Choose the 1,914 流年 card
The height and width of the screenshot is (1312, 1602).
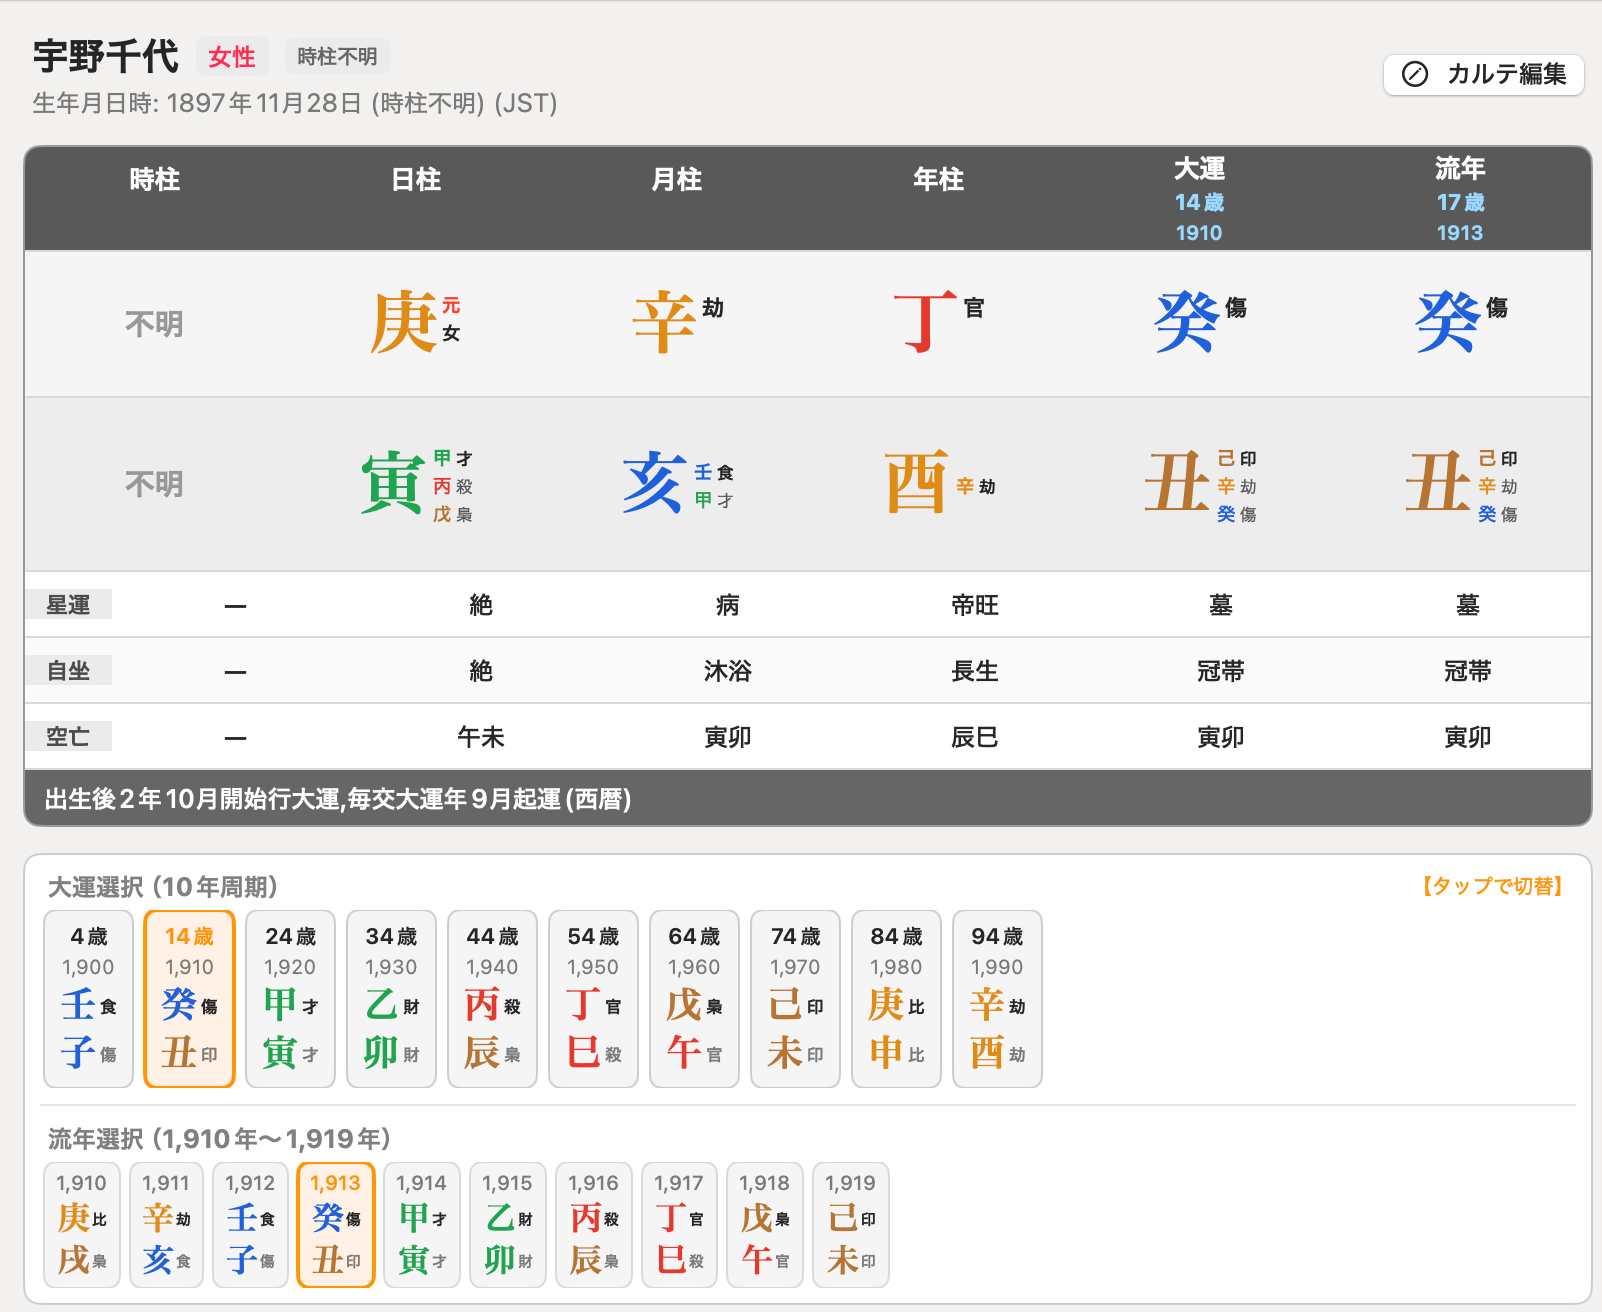point(422,1224)
